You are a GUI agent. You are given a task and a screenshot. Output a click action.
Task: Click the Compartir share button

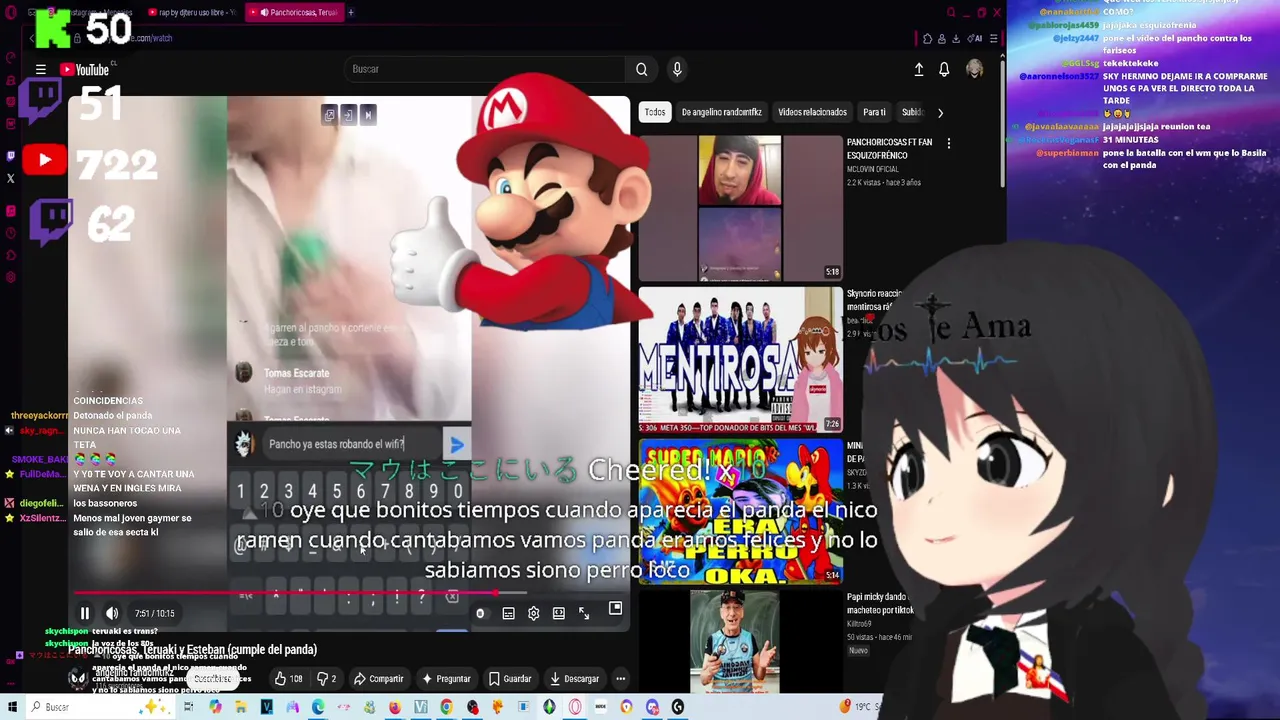(378, 679)
